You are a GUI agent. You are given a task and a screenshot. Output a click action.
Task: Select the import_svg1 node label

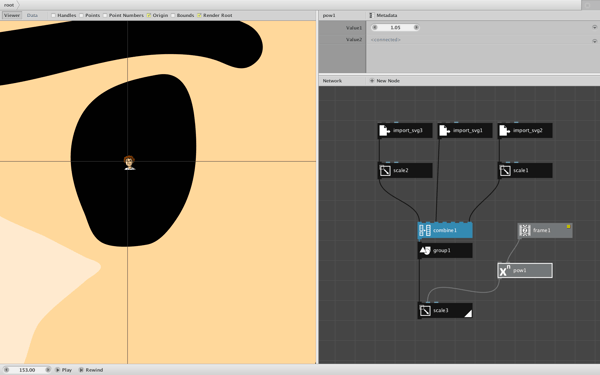pos(468,130)
